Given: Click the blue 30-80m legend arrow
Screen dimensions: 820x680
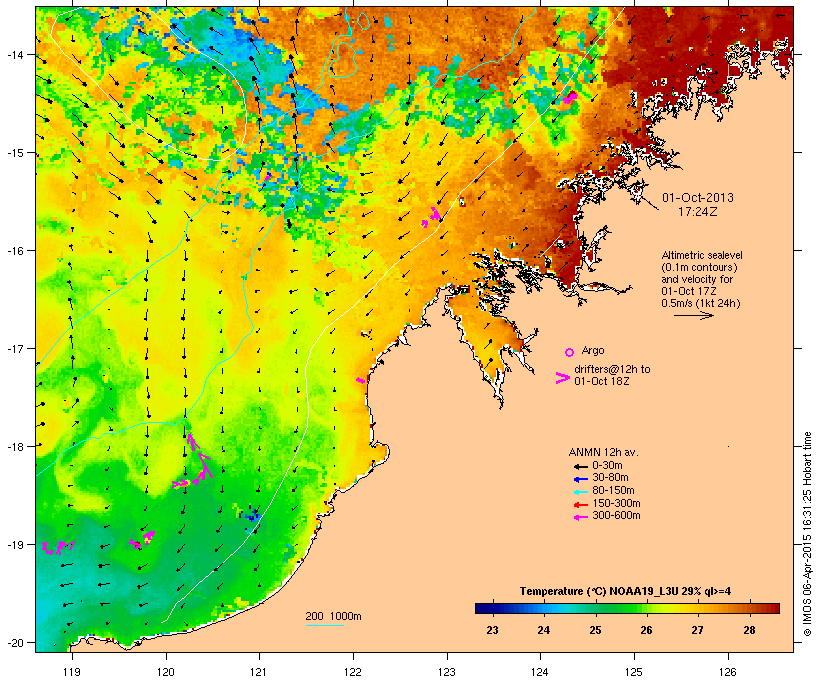Looking at the screenshot, I should coord(580,479).
